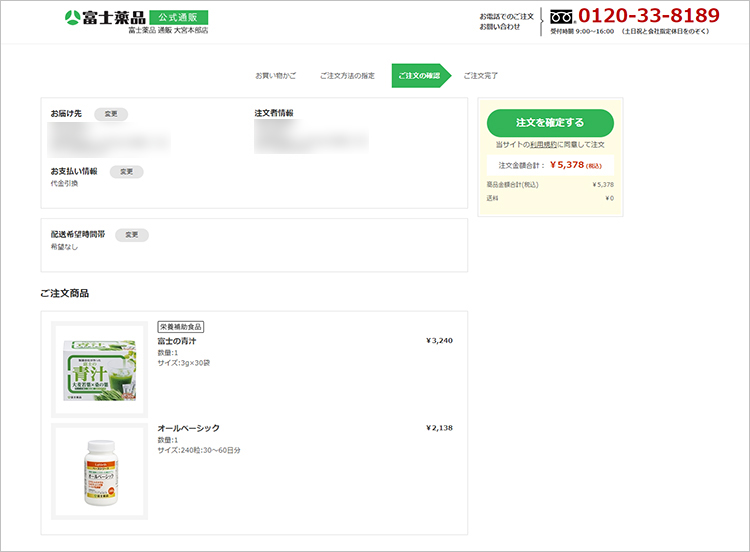Click the ご注文商品 heading
The image size is (750, 552).
65,293
